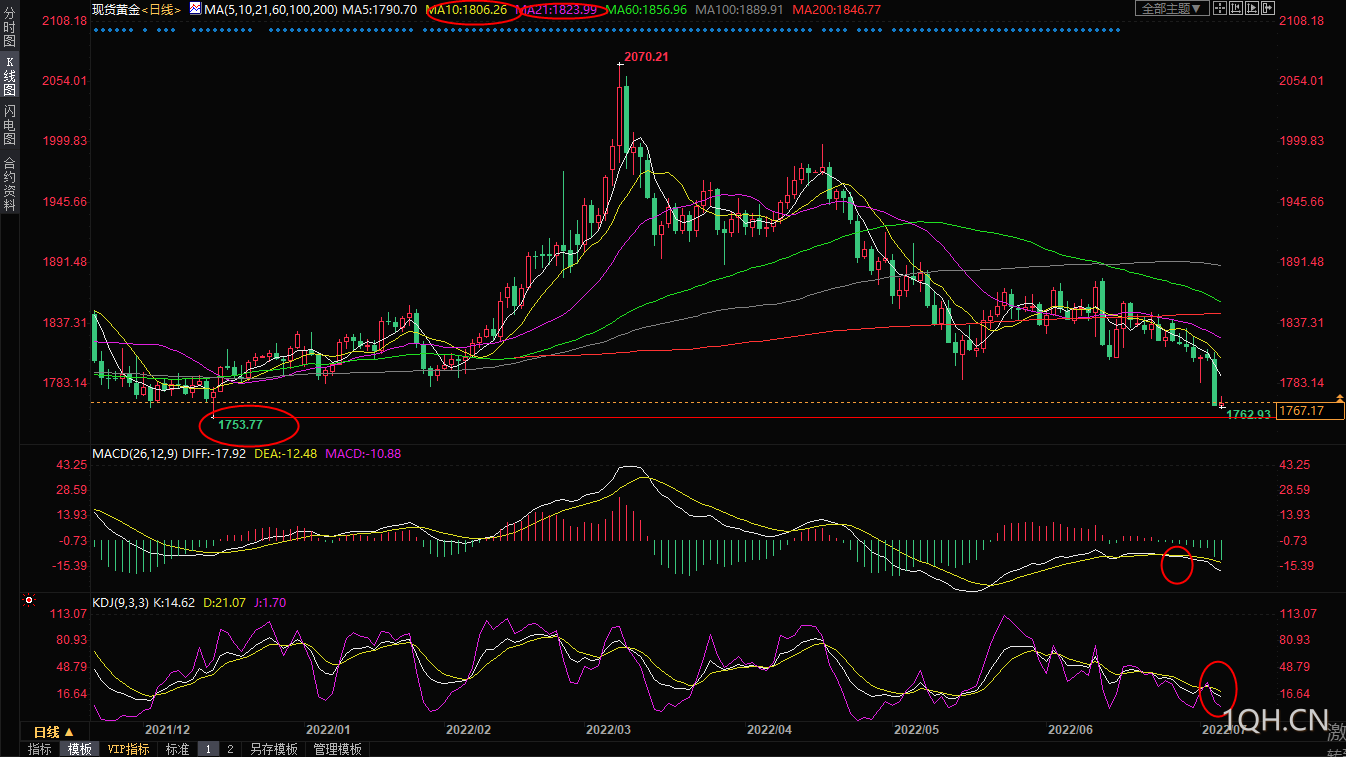Click the current price tag 1767.17
The image size is (1346, 757).
point(1310,410)
